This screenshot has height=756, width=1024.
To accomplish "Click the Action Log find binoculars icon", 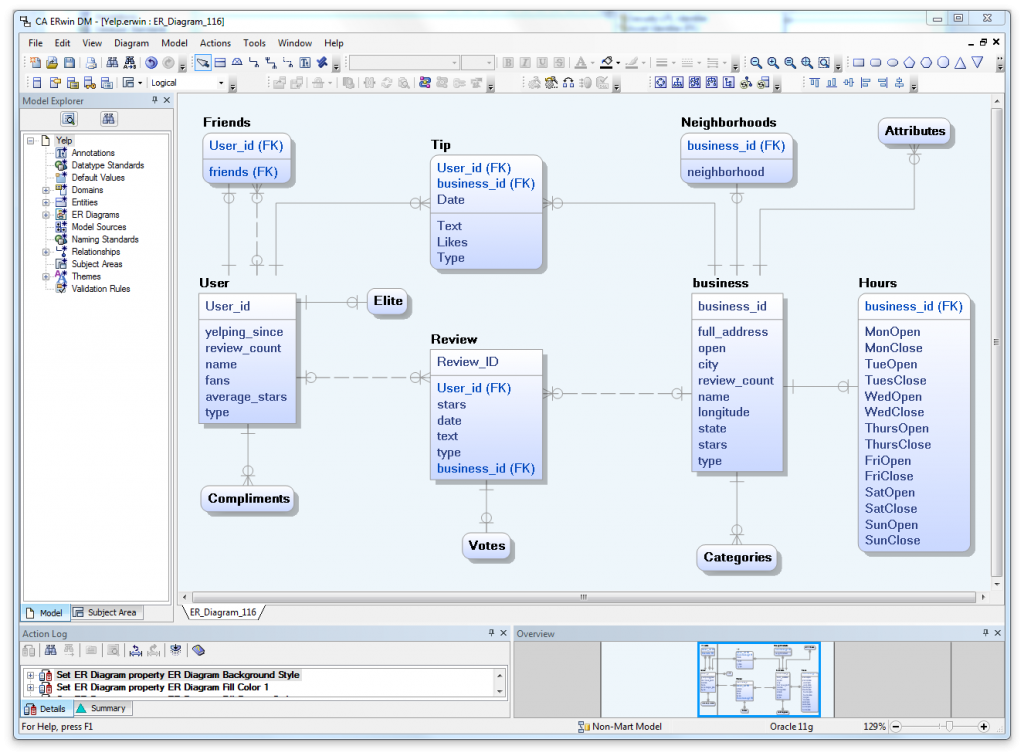I will [50, 650].
